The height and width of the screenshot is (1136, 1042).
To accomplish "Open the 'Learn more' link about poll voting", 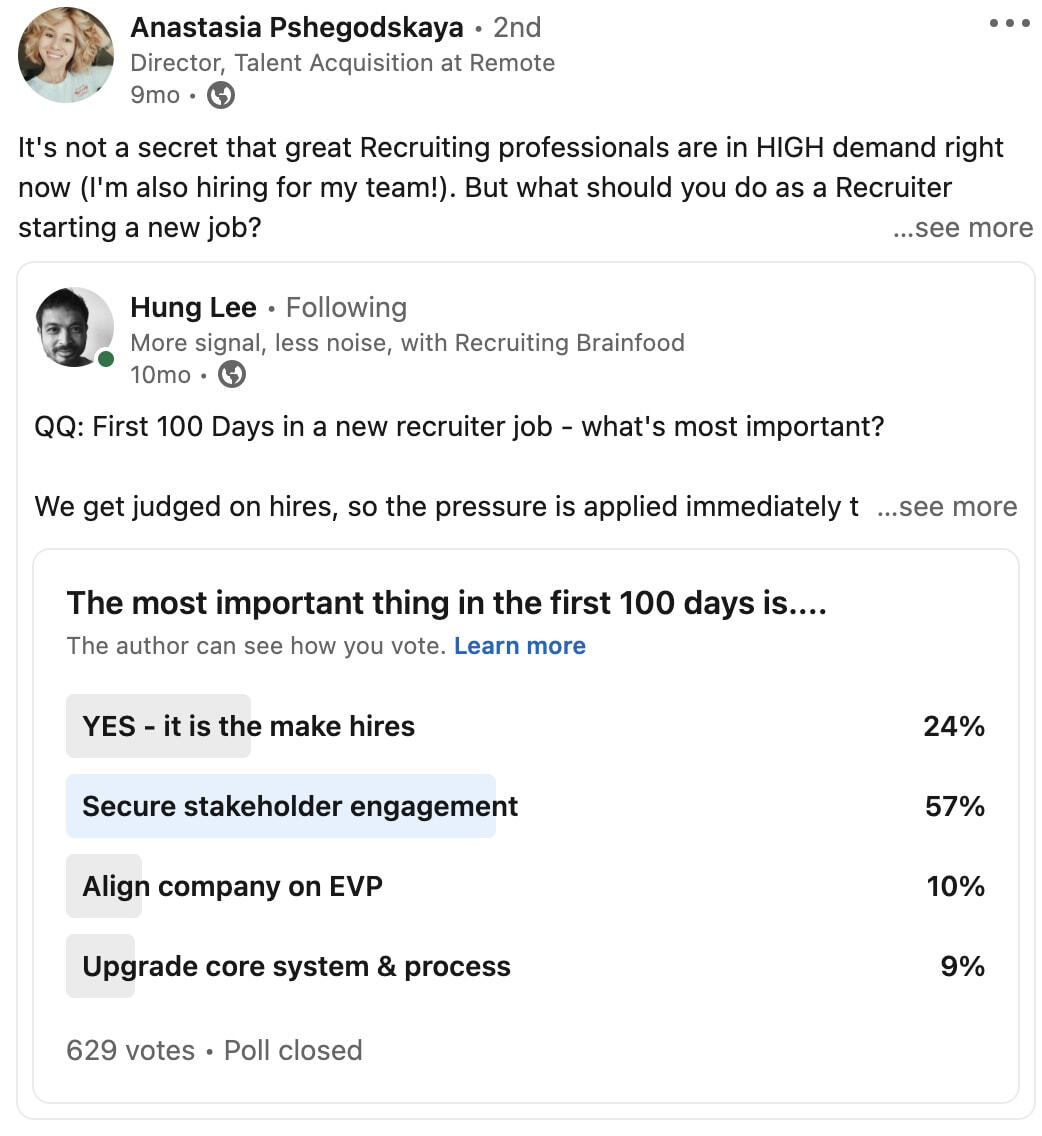I will coord(519,646).
